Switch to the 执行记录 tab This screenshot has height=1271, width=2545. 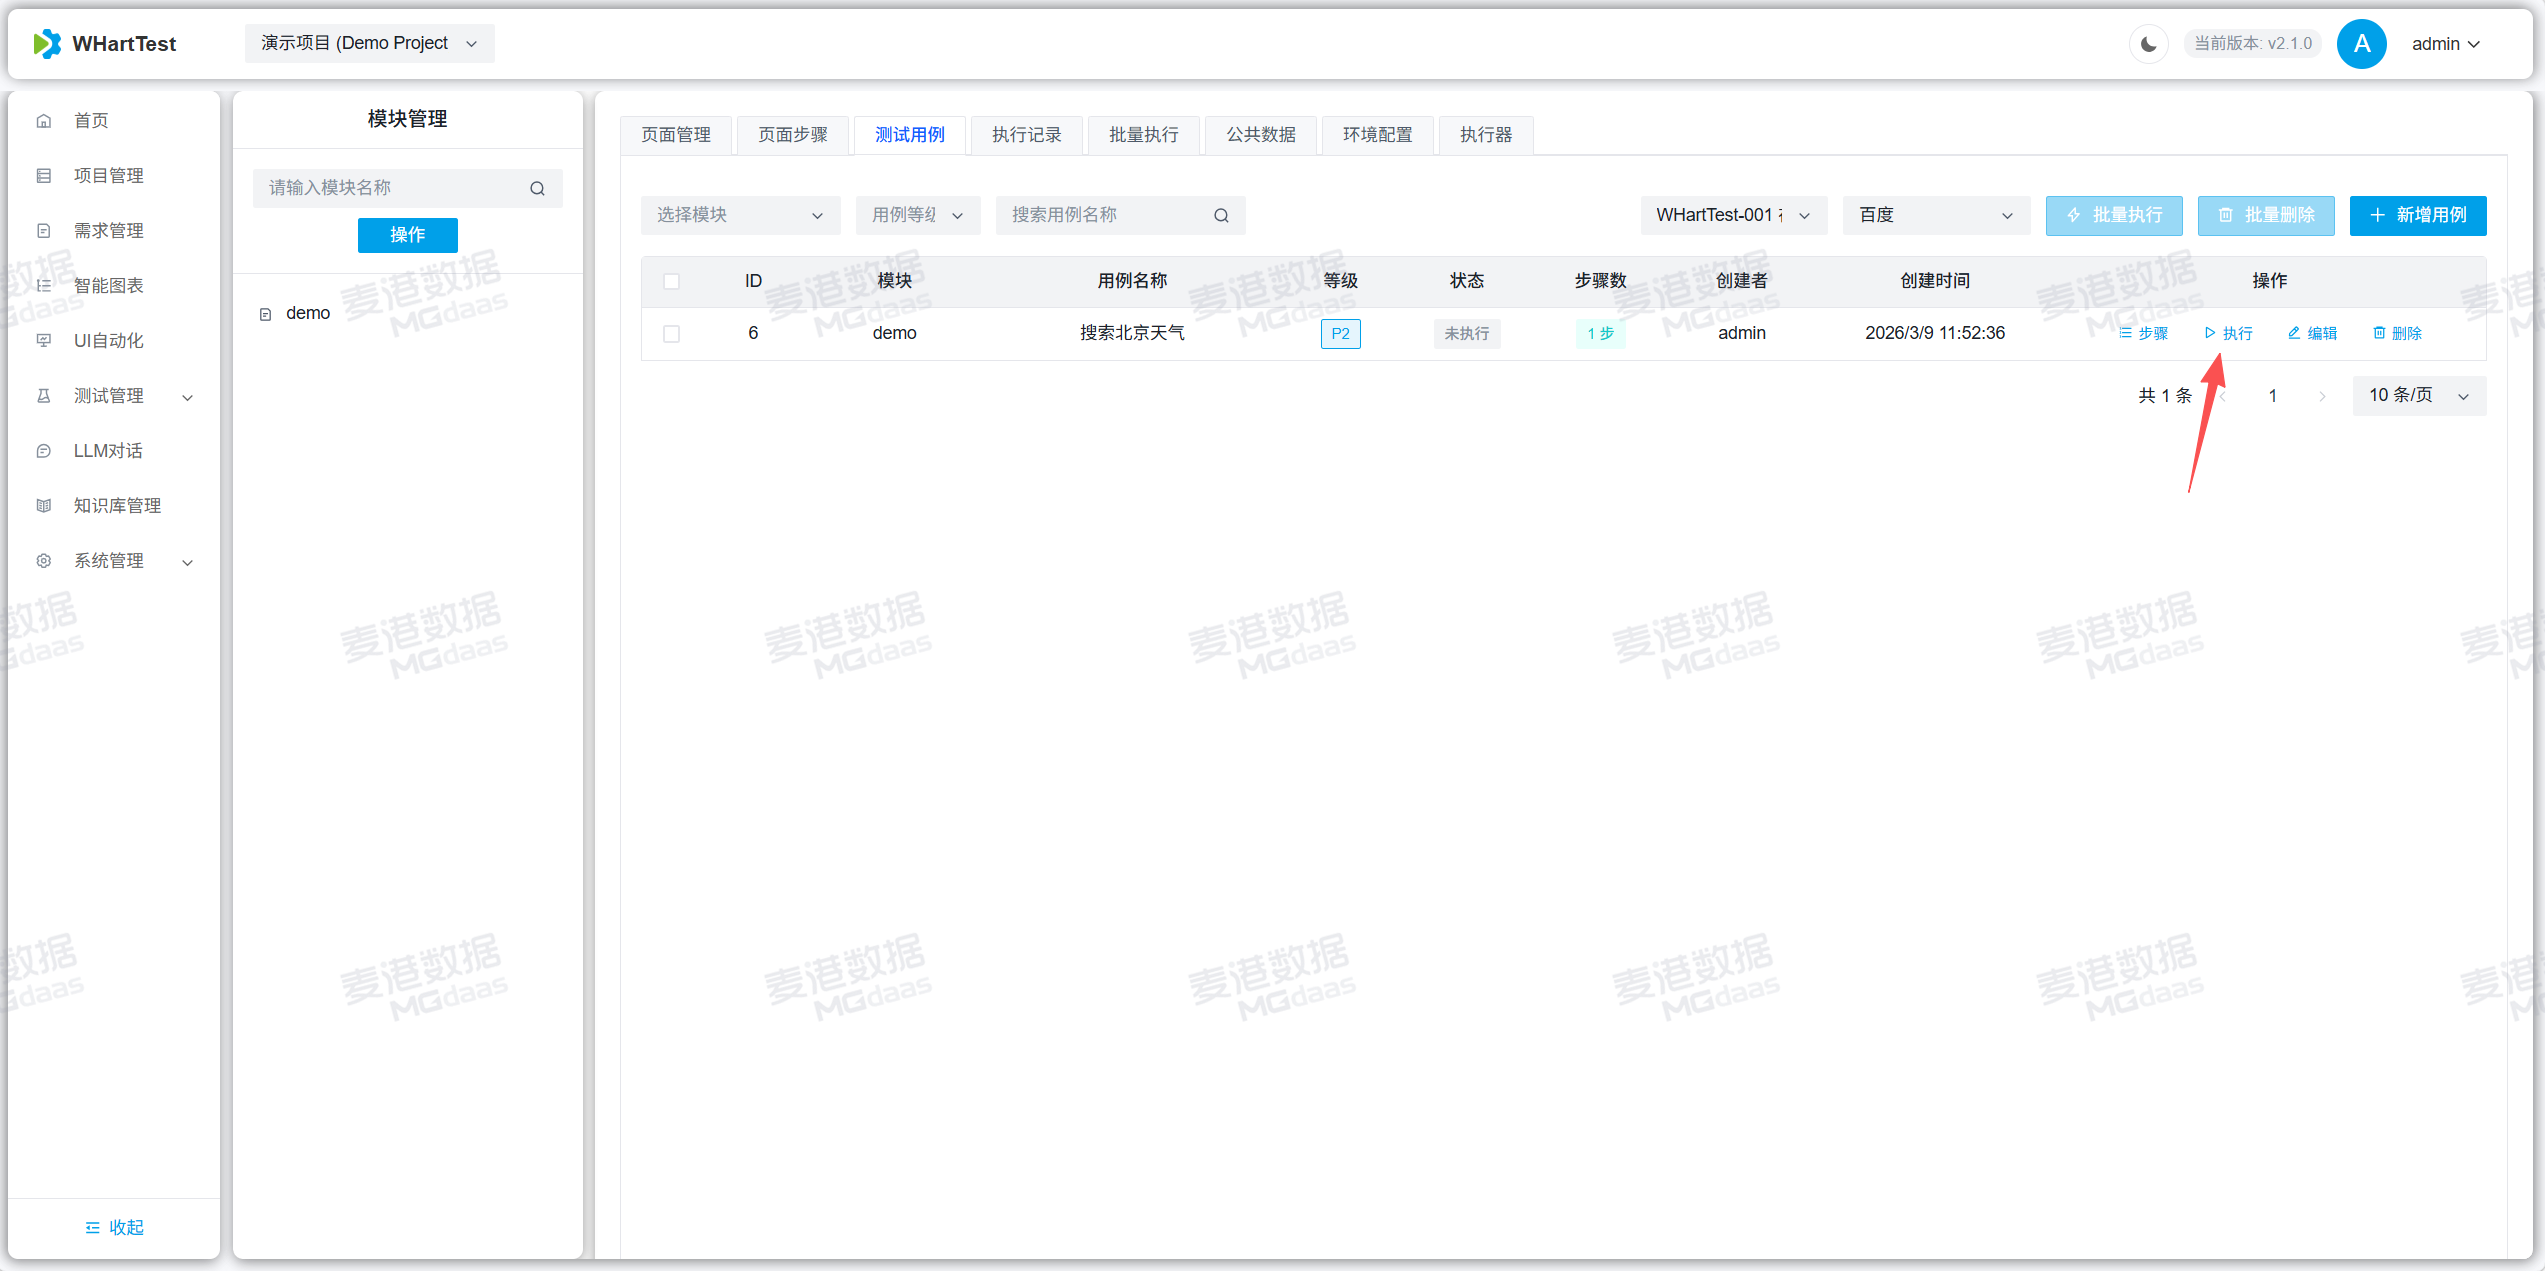(1026, 135)
